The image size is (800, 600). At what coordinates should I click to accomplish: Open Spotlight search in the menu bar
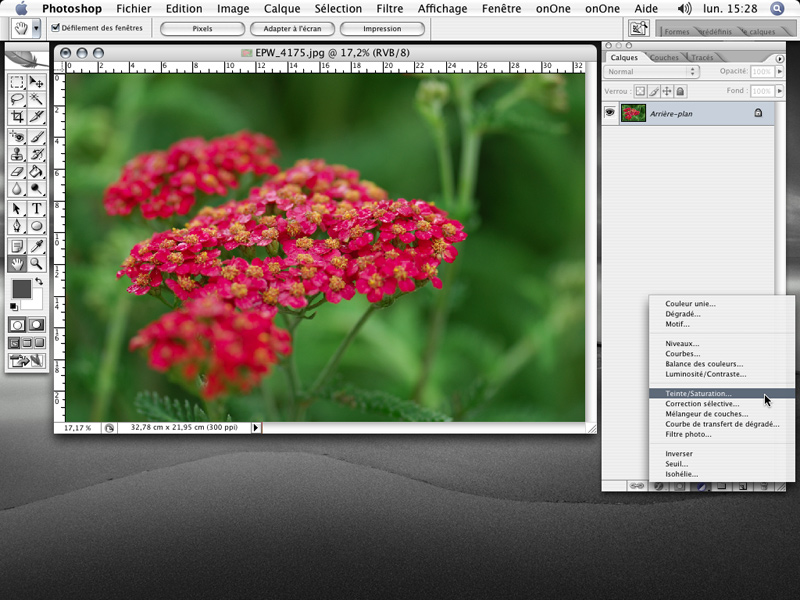(777, 9)
